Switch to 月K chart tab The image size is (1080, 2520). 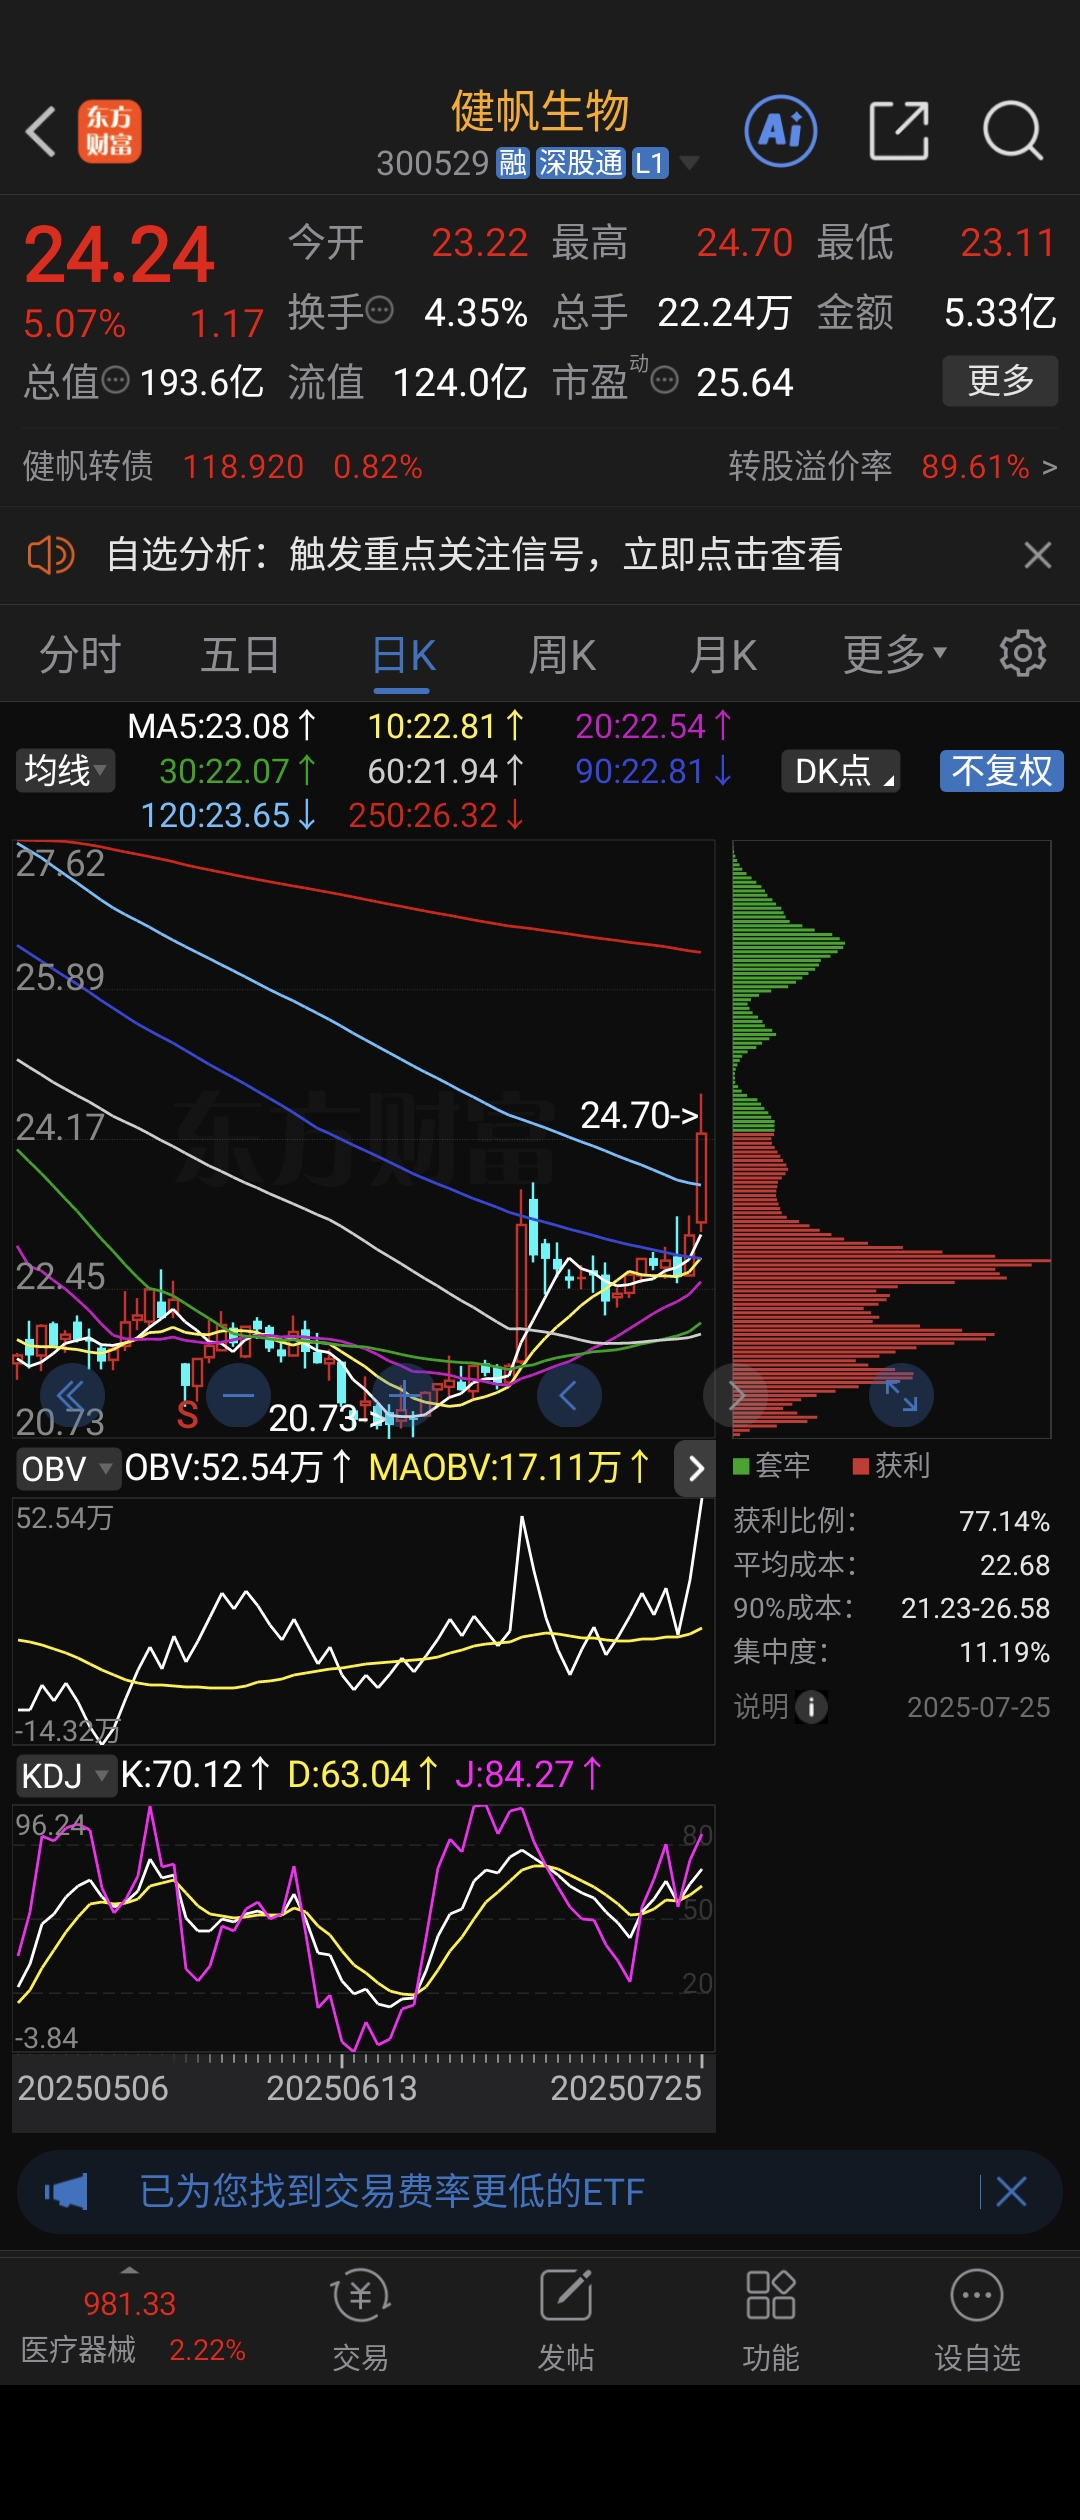point(723,656)
